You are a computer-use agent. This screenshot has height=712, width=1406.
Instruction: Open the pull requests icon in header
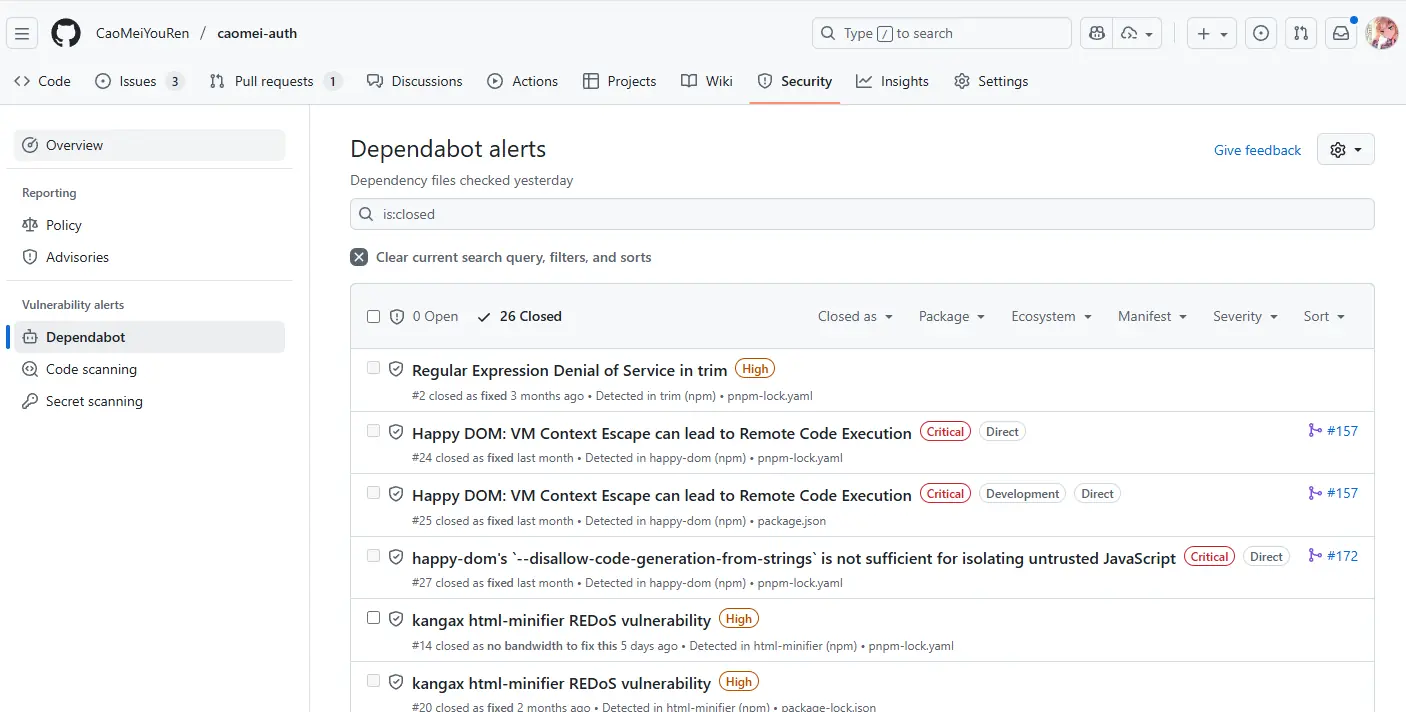pos(1300,33)
